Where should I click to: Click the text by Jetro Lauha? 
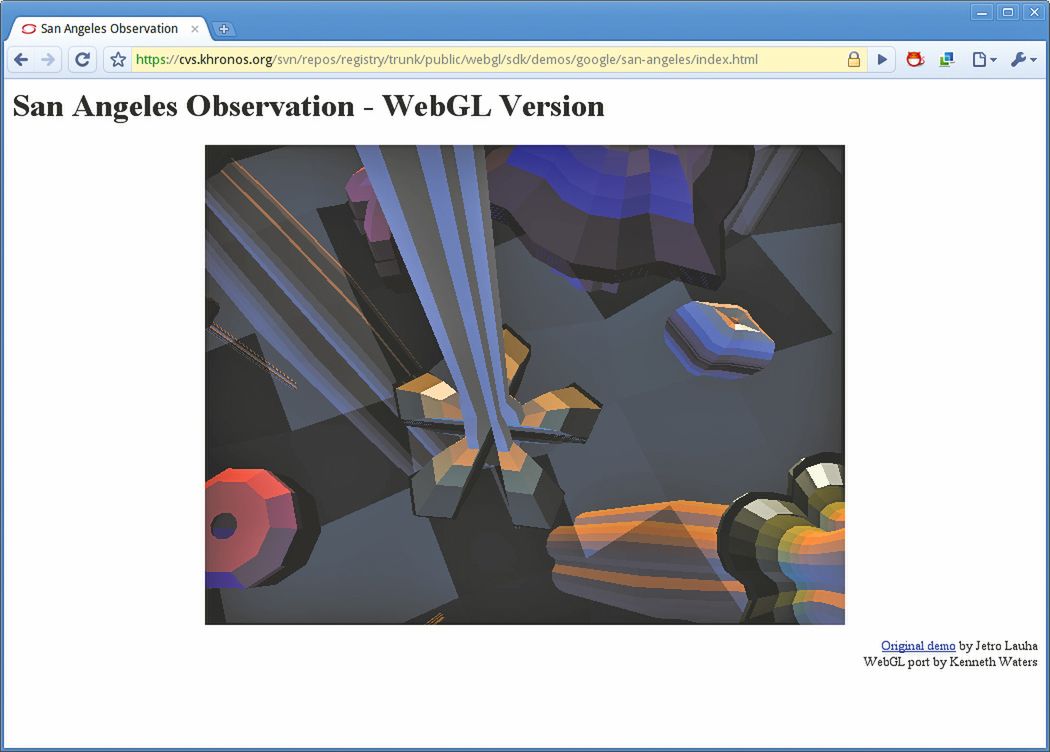coord(998,646)
